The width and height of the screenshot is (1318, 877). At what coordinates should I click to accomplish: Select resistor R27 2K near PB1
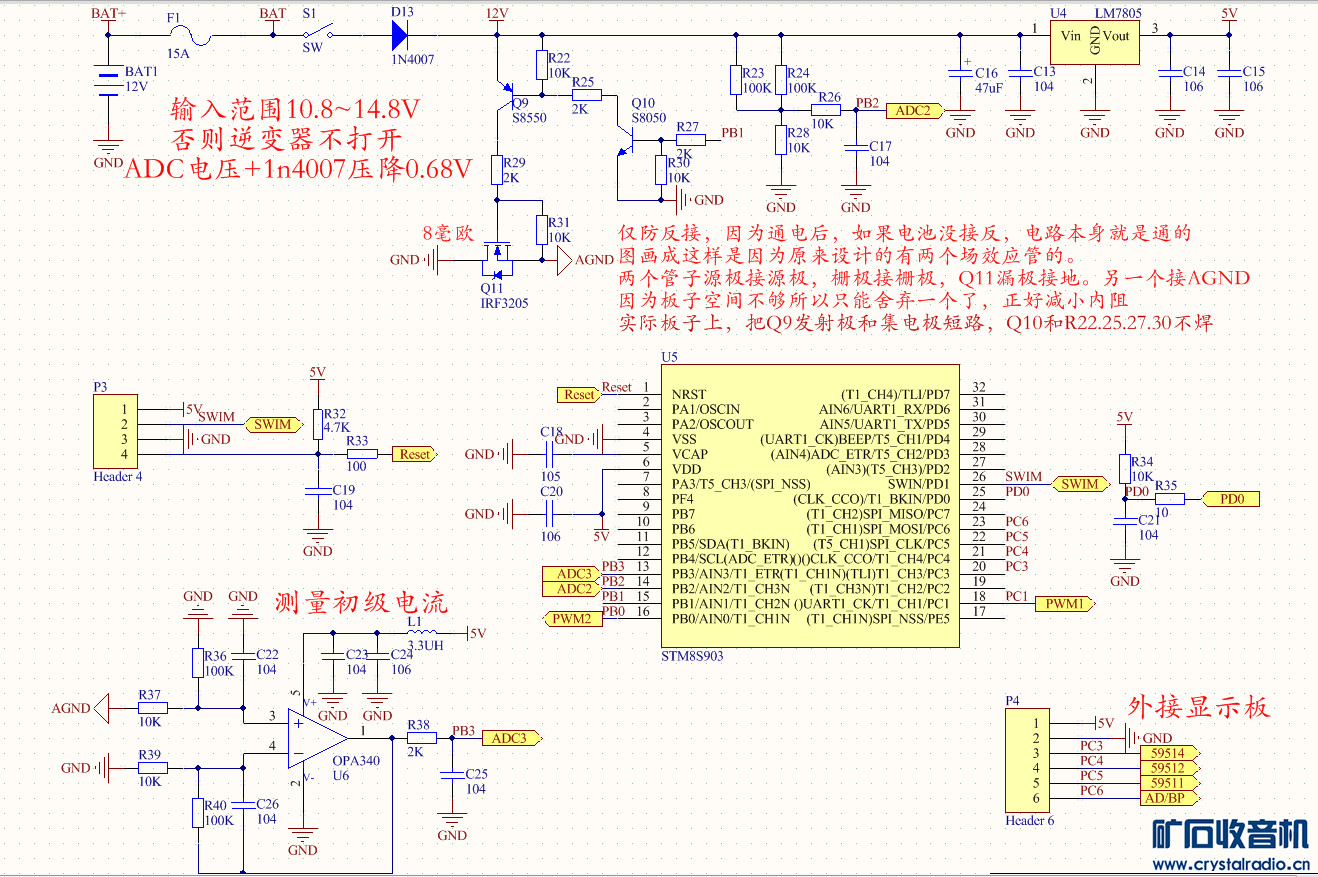[692, 140]
